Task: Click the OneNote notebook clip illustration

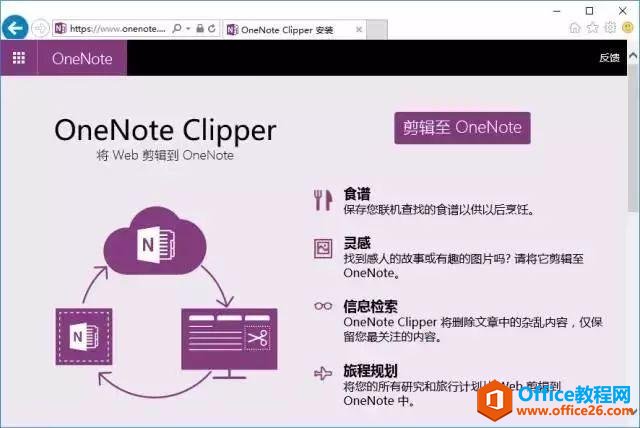Action: pyautogui.click(x=84, y=337)
